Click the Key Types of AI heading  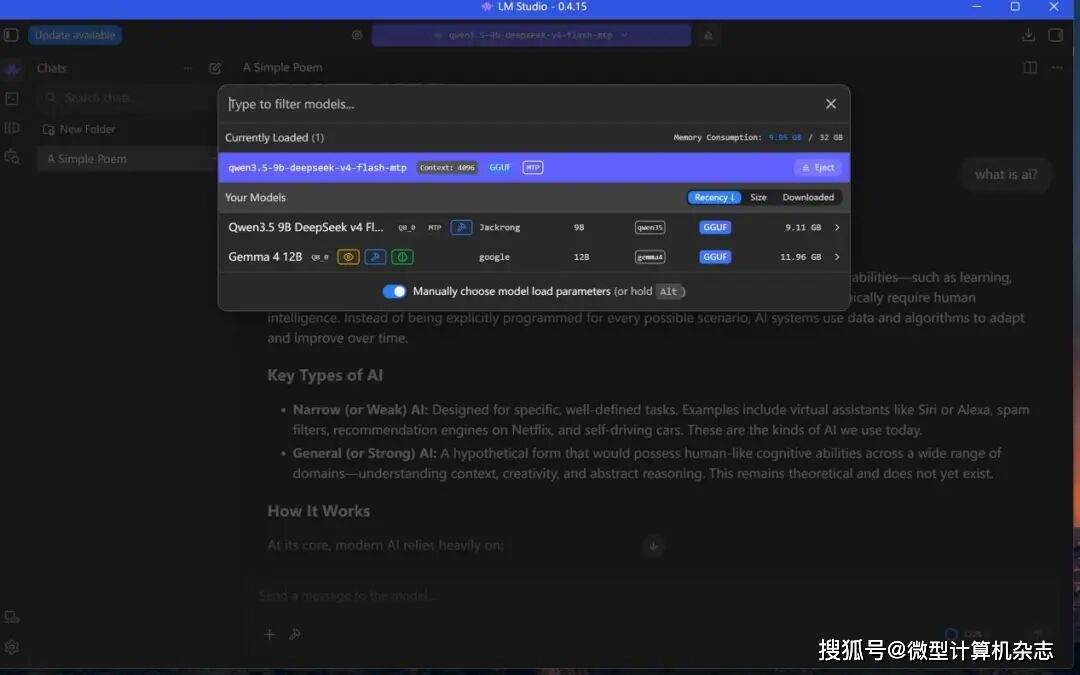pyautogui.click(x=325, y=375)
